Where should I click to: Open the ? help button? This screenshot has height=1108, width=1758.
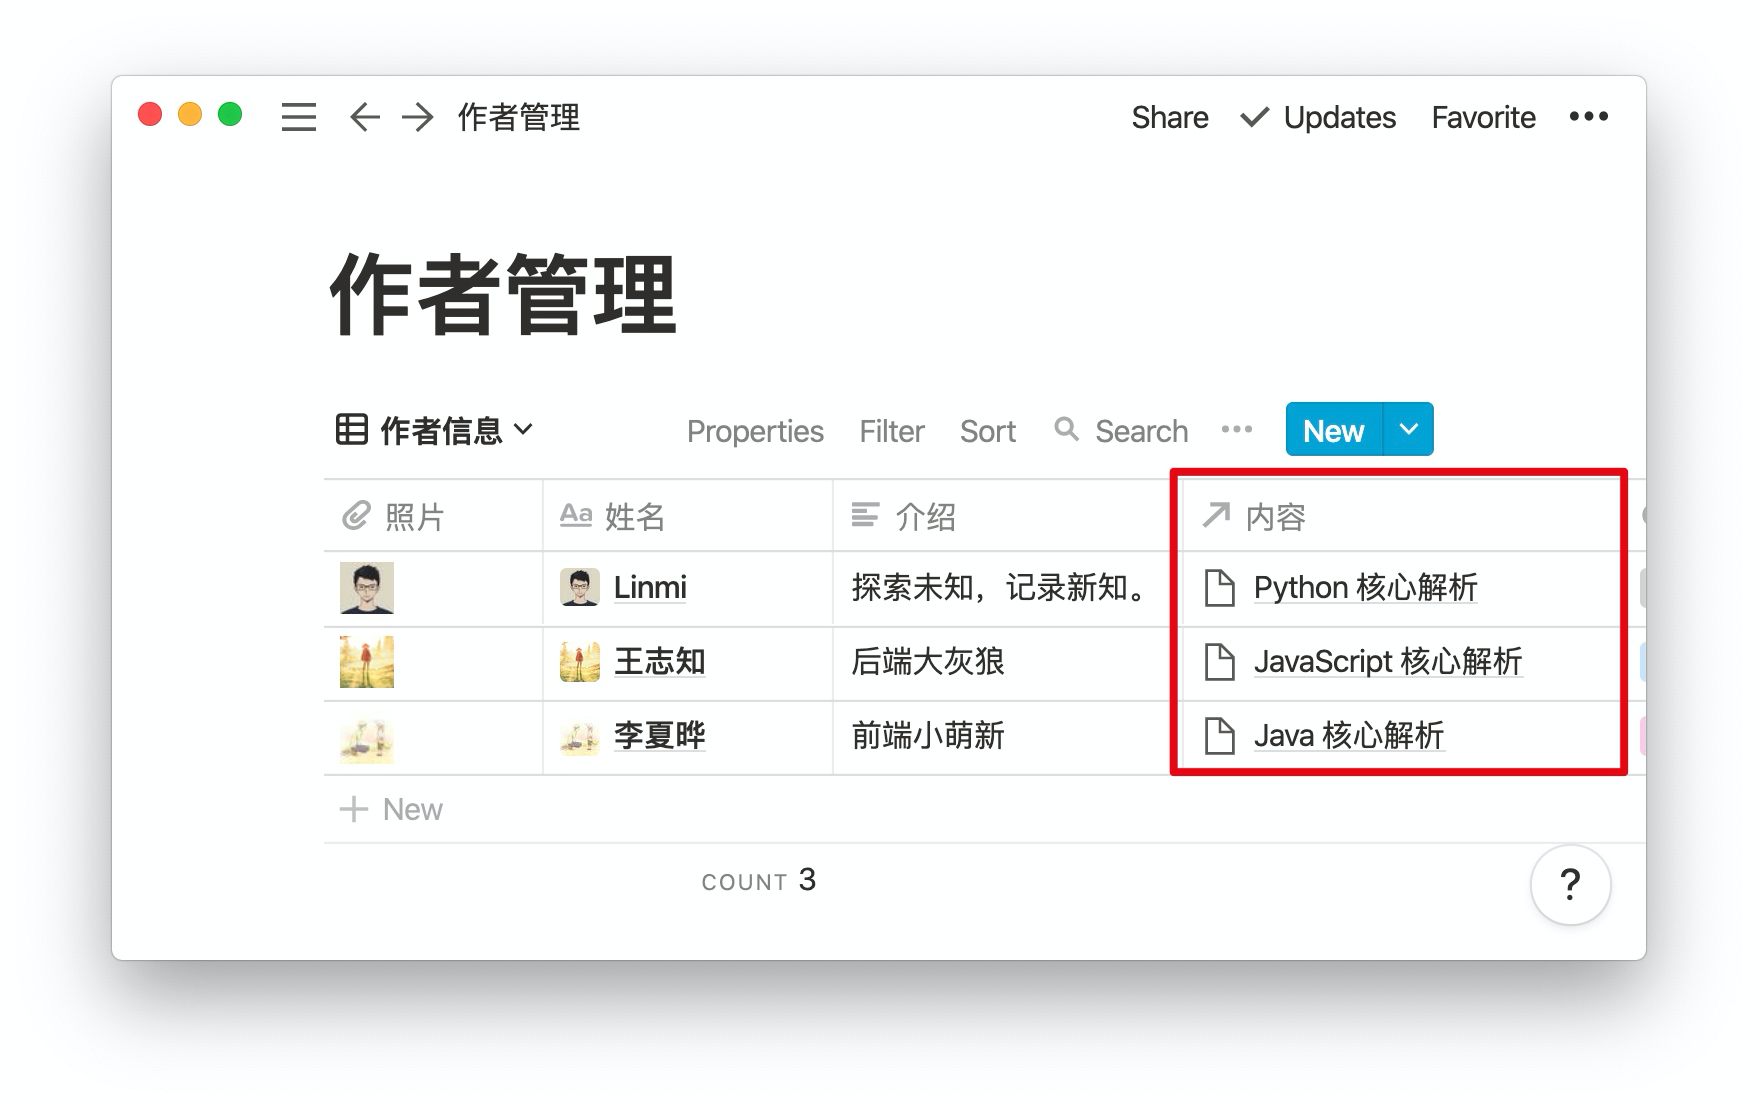click(1570, 885)
